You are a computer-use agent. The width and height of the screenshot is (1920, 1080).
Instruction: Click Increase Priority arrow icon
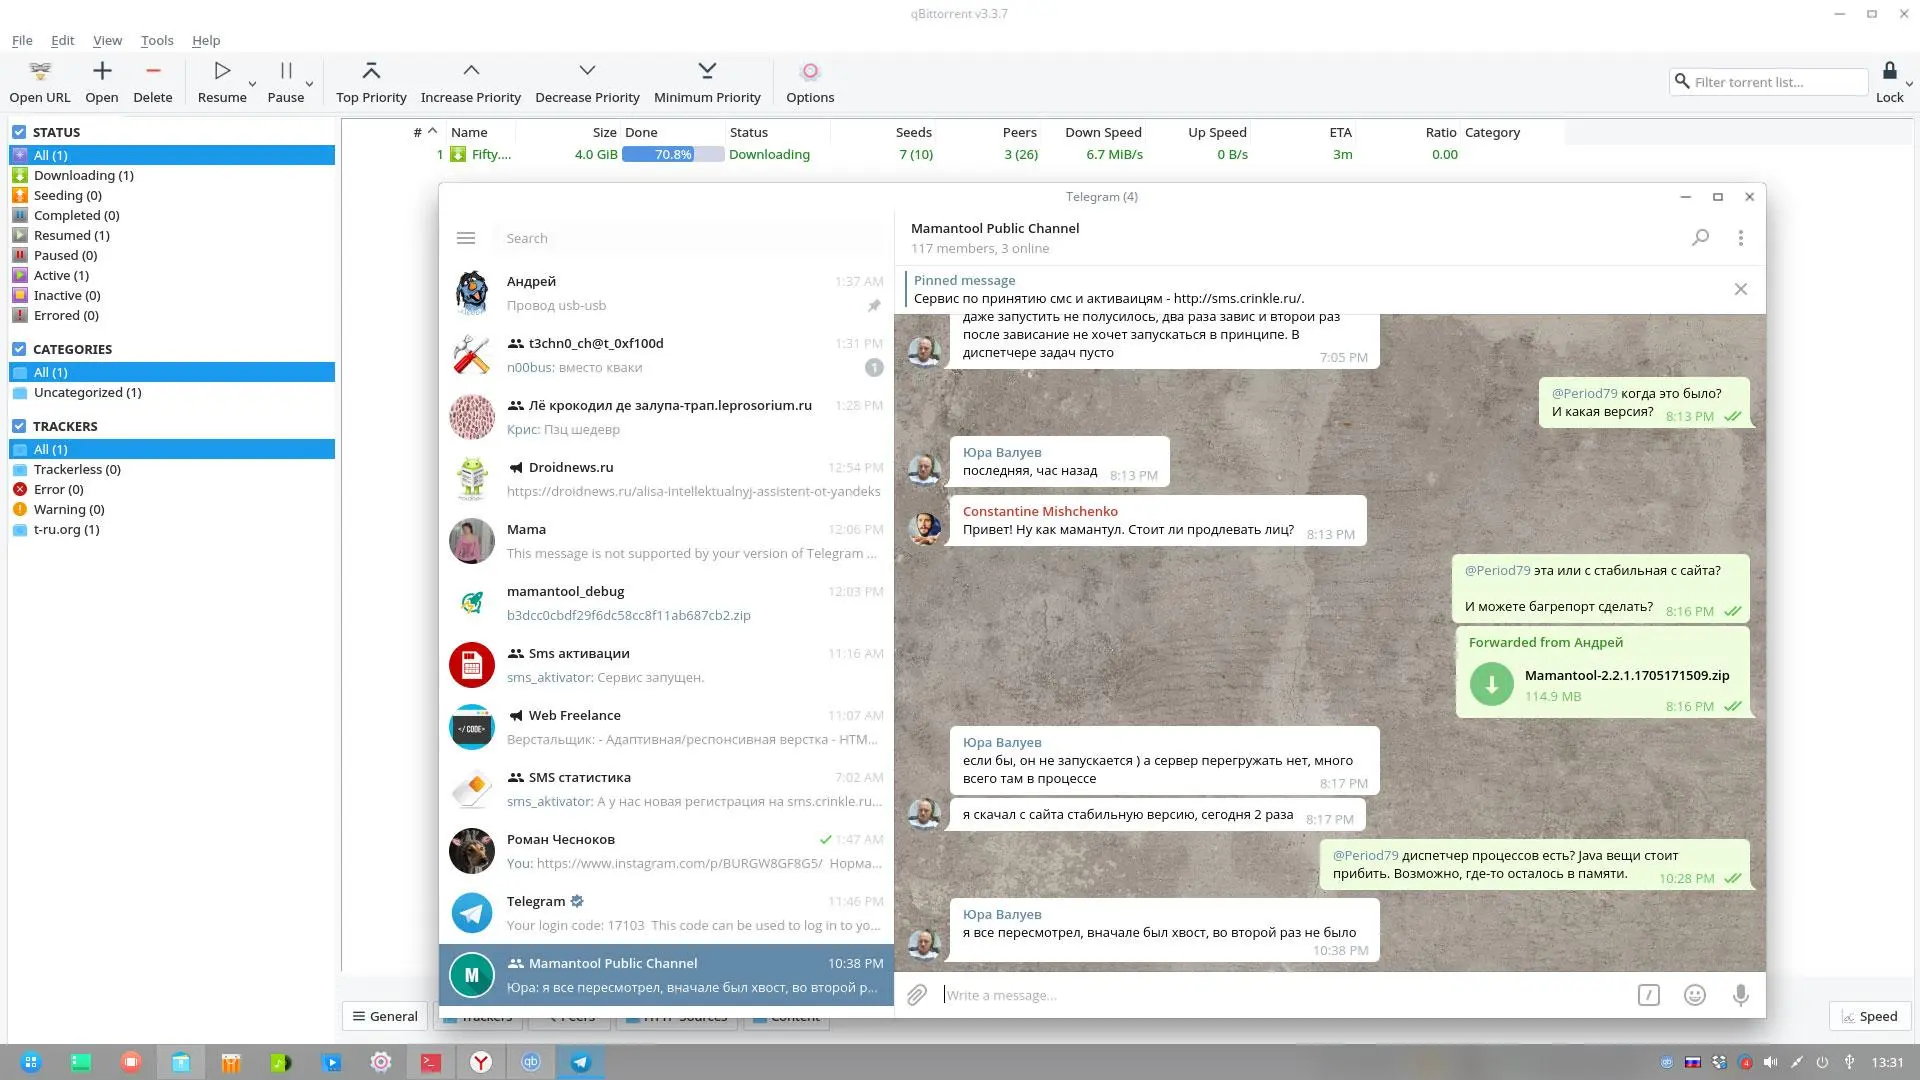(471, 71)
